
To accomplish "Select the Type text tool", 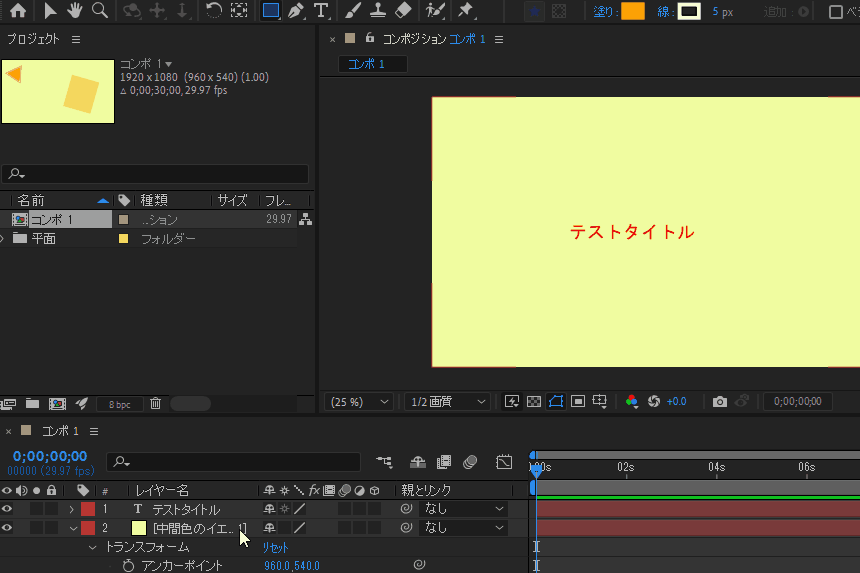I will (321, 10).
